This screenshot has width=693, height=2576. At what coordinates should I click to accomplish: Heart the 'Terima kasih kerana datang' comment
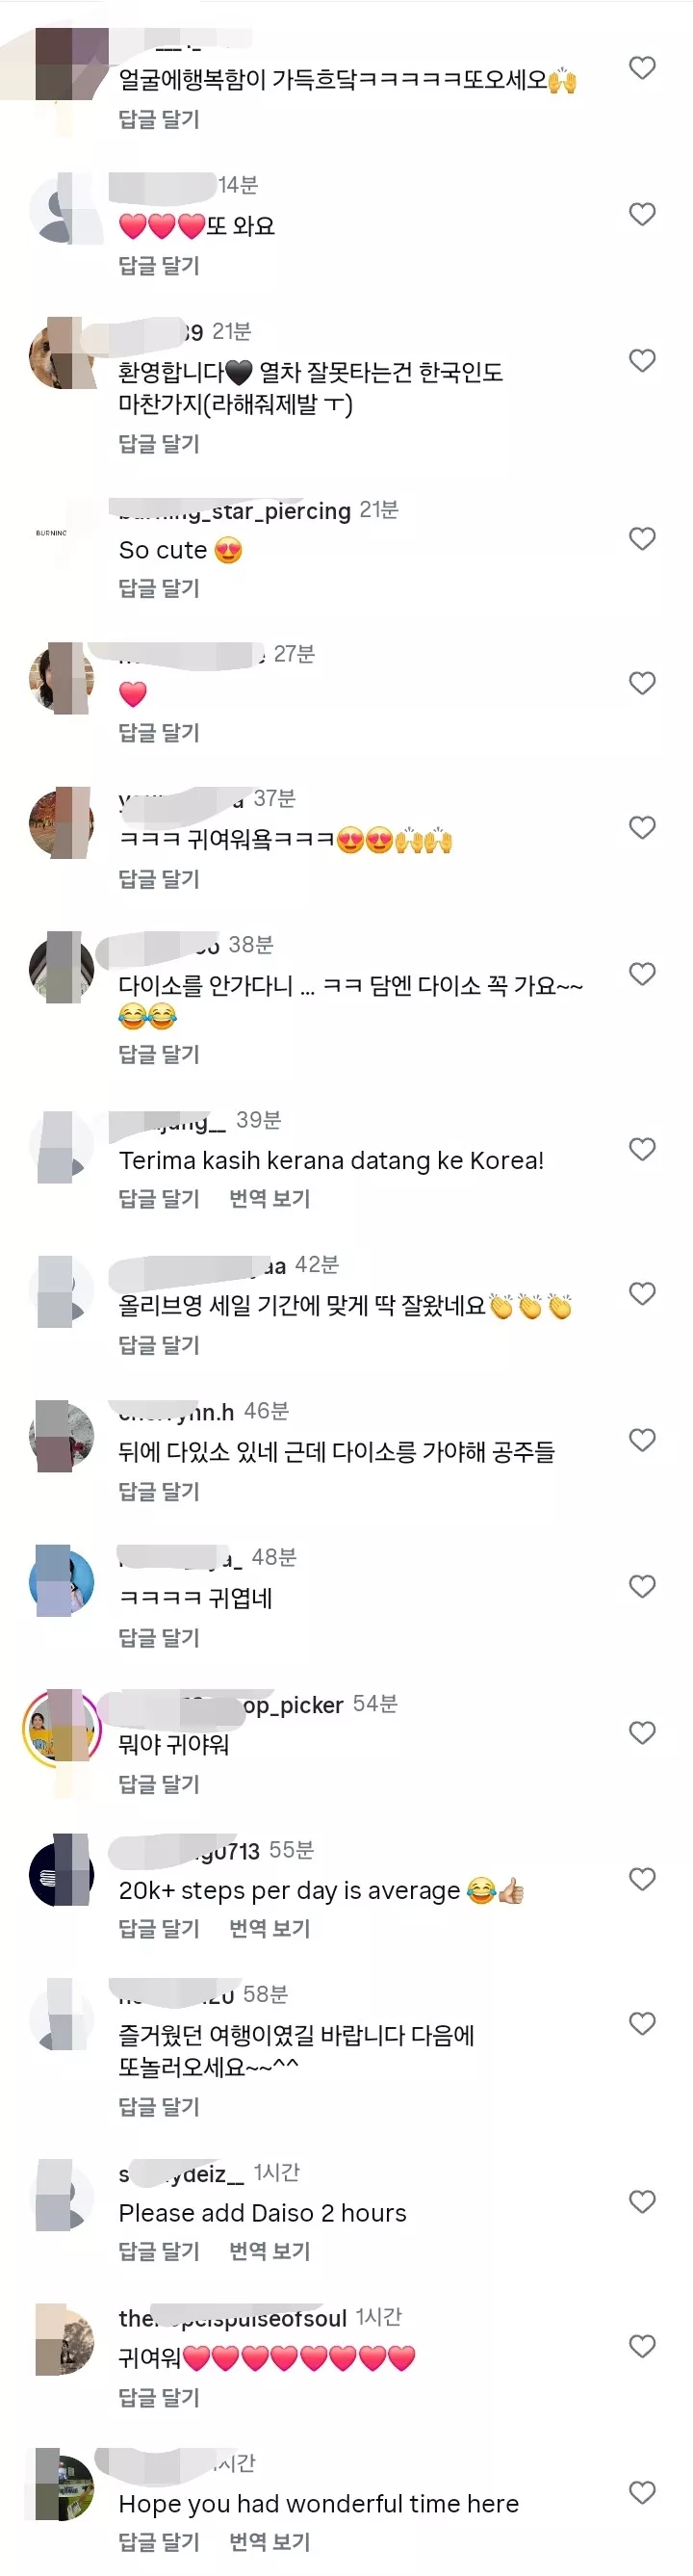tap(642, 1149)
